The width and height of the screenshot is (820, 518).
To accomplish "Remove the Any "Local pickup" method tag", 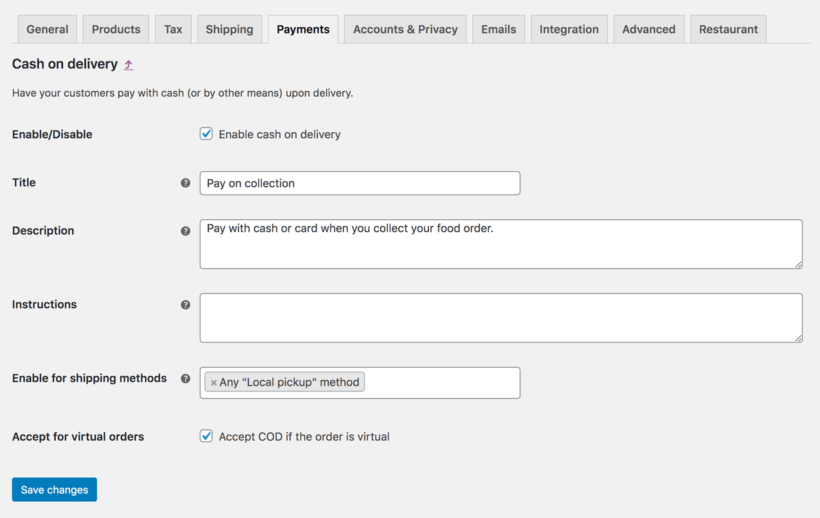I will [213, 383].
